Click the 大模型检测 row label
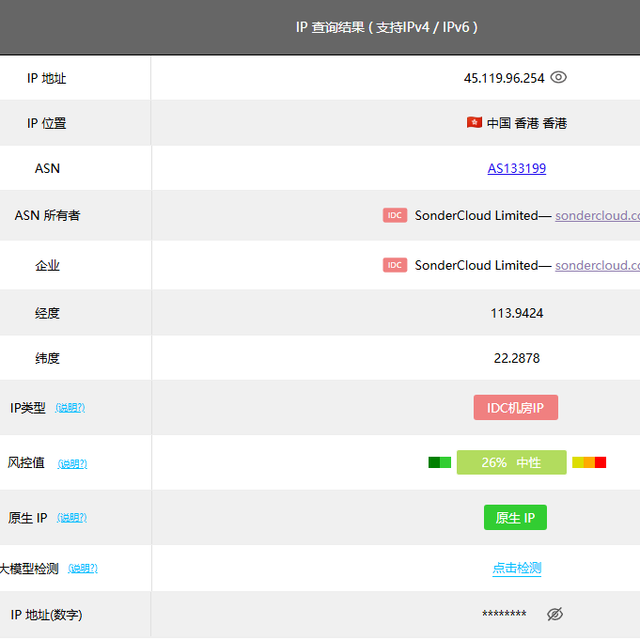Viewport: 640px width, 640px height. coord(29,568)
